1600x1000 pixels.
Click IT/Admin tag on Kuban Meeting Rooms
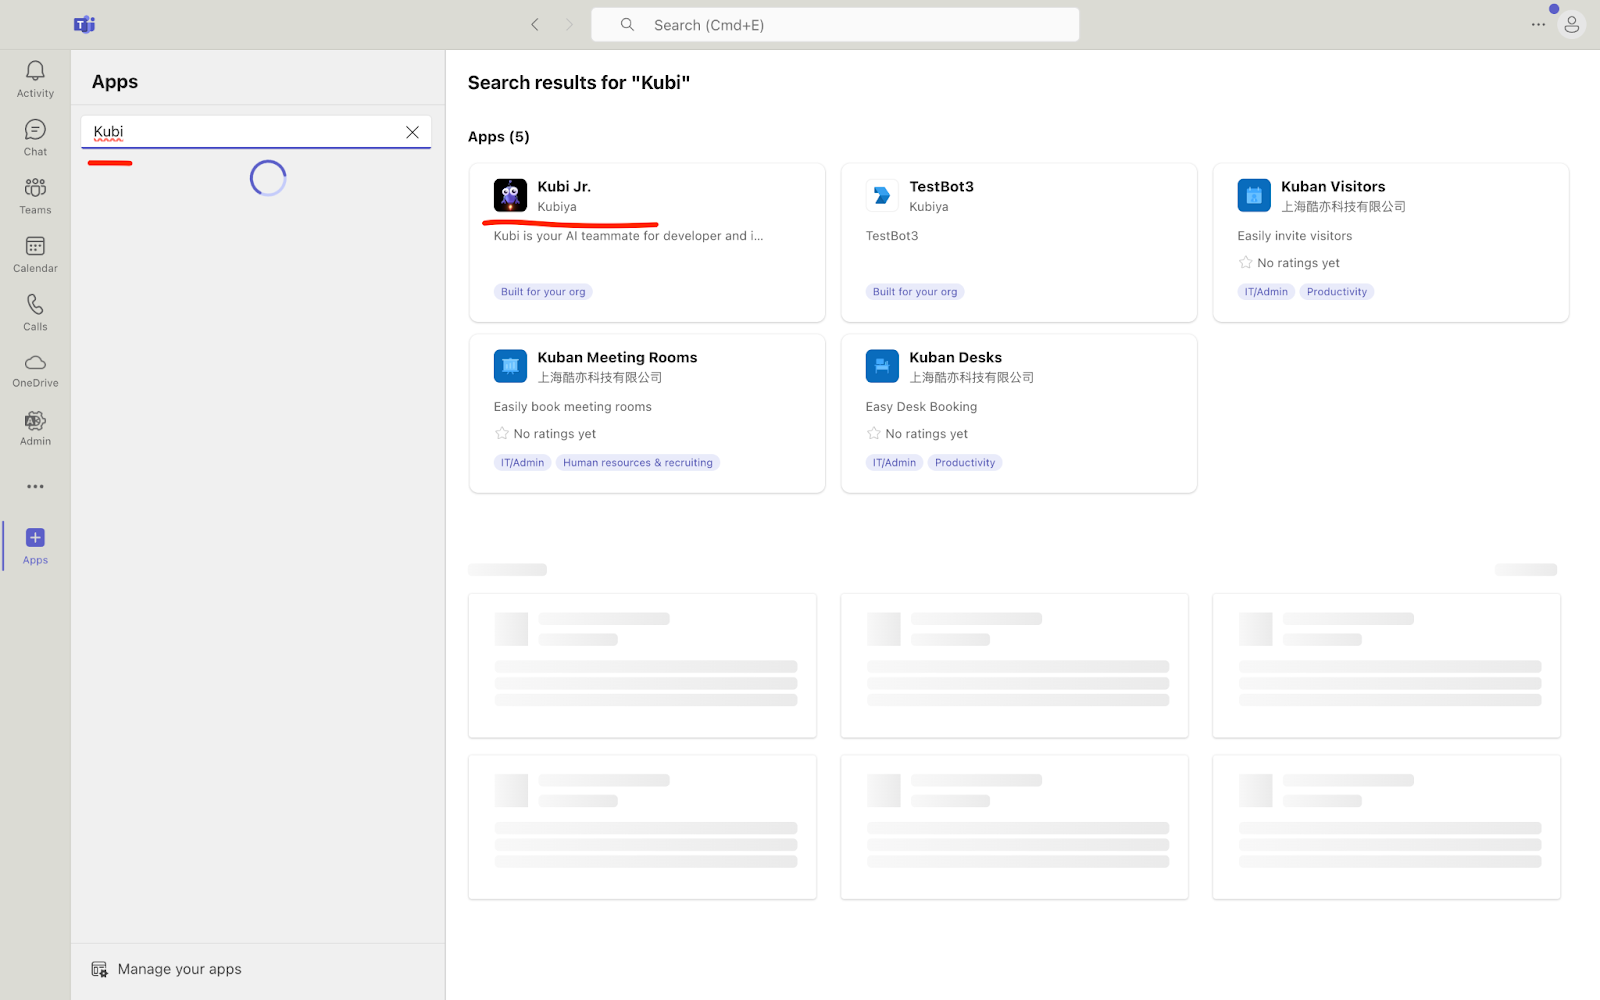(x=522, y=463)
